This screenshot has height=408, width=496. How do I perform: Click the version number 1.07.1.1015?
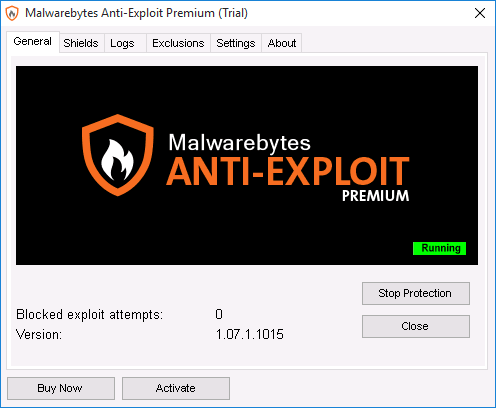tap(250, 334)
